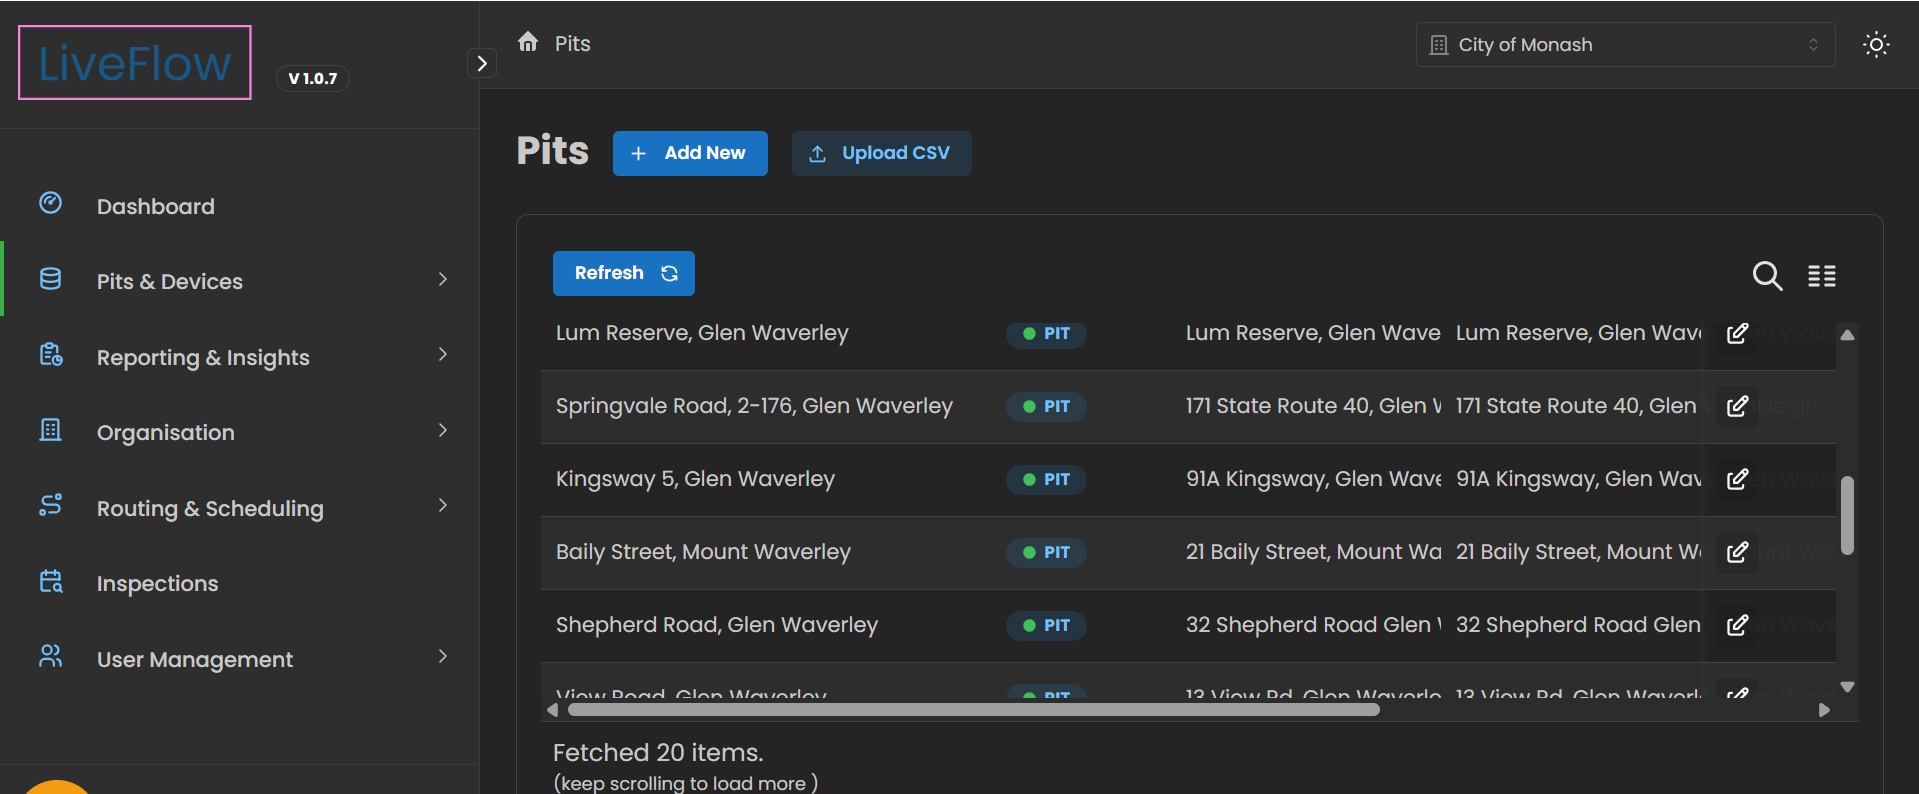1919x794 pixels.
Task: Click the Dashboard gauge icon
Action: point(51,203)
